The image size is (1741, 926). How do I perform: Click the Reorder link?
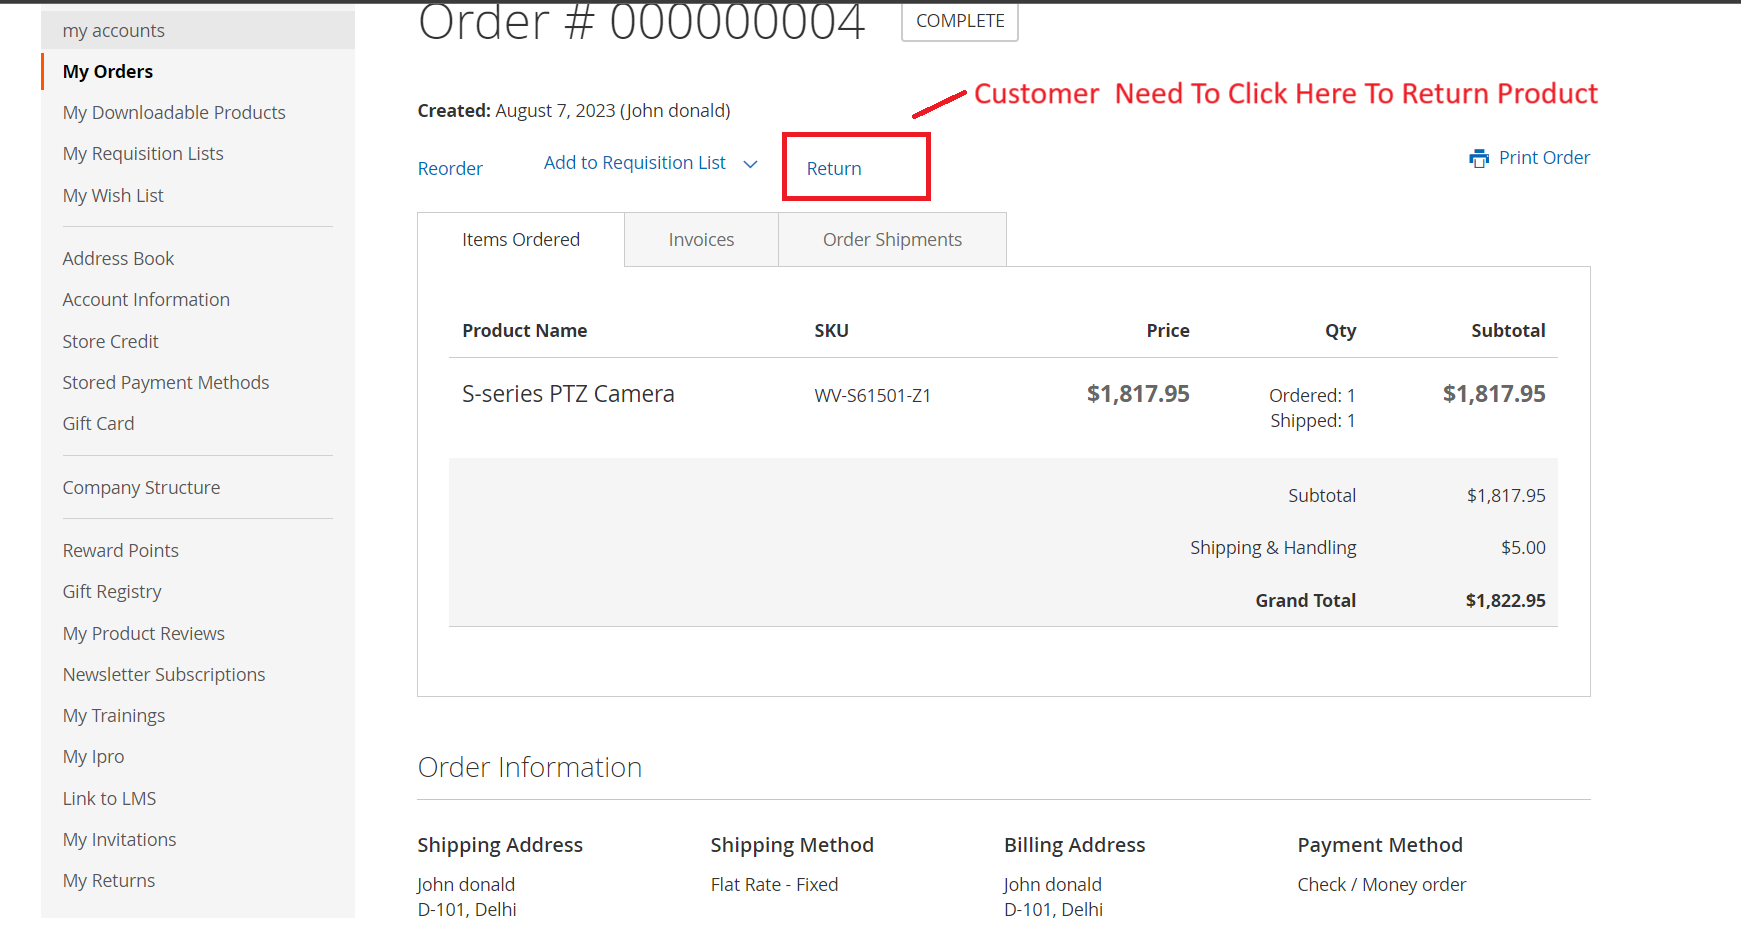pyautogui.click(x=450, y=169)
